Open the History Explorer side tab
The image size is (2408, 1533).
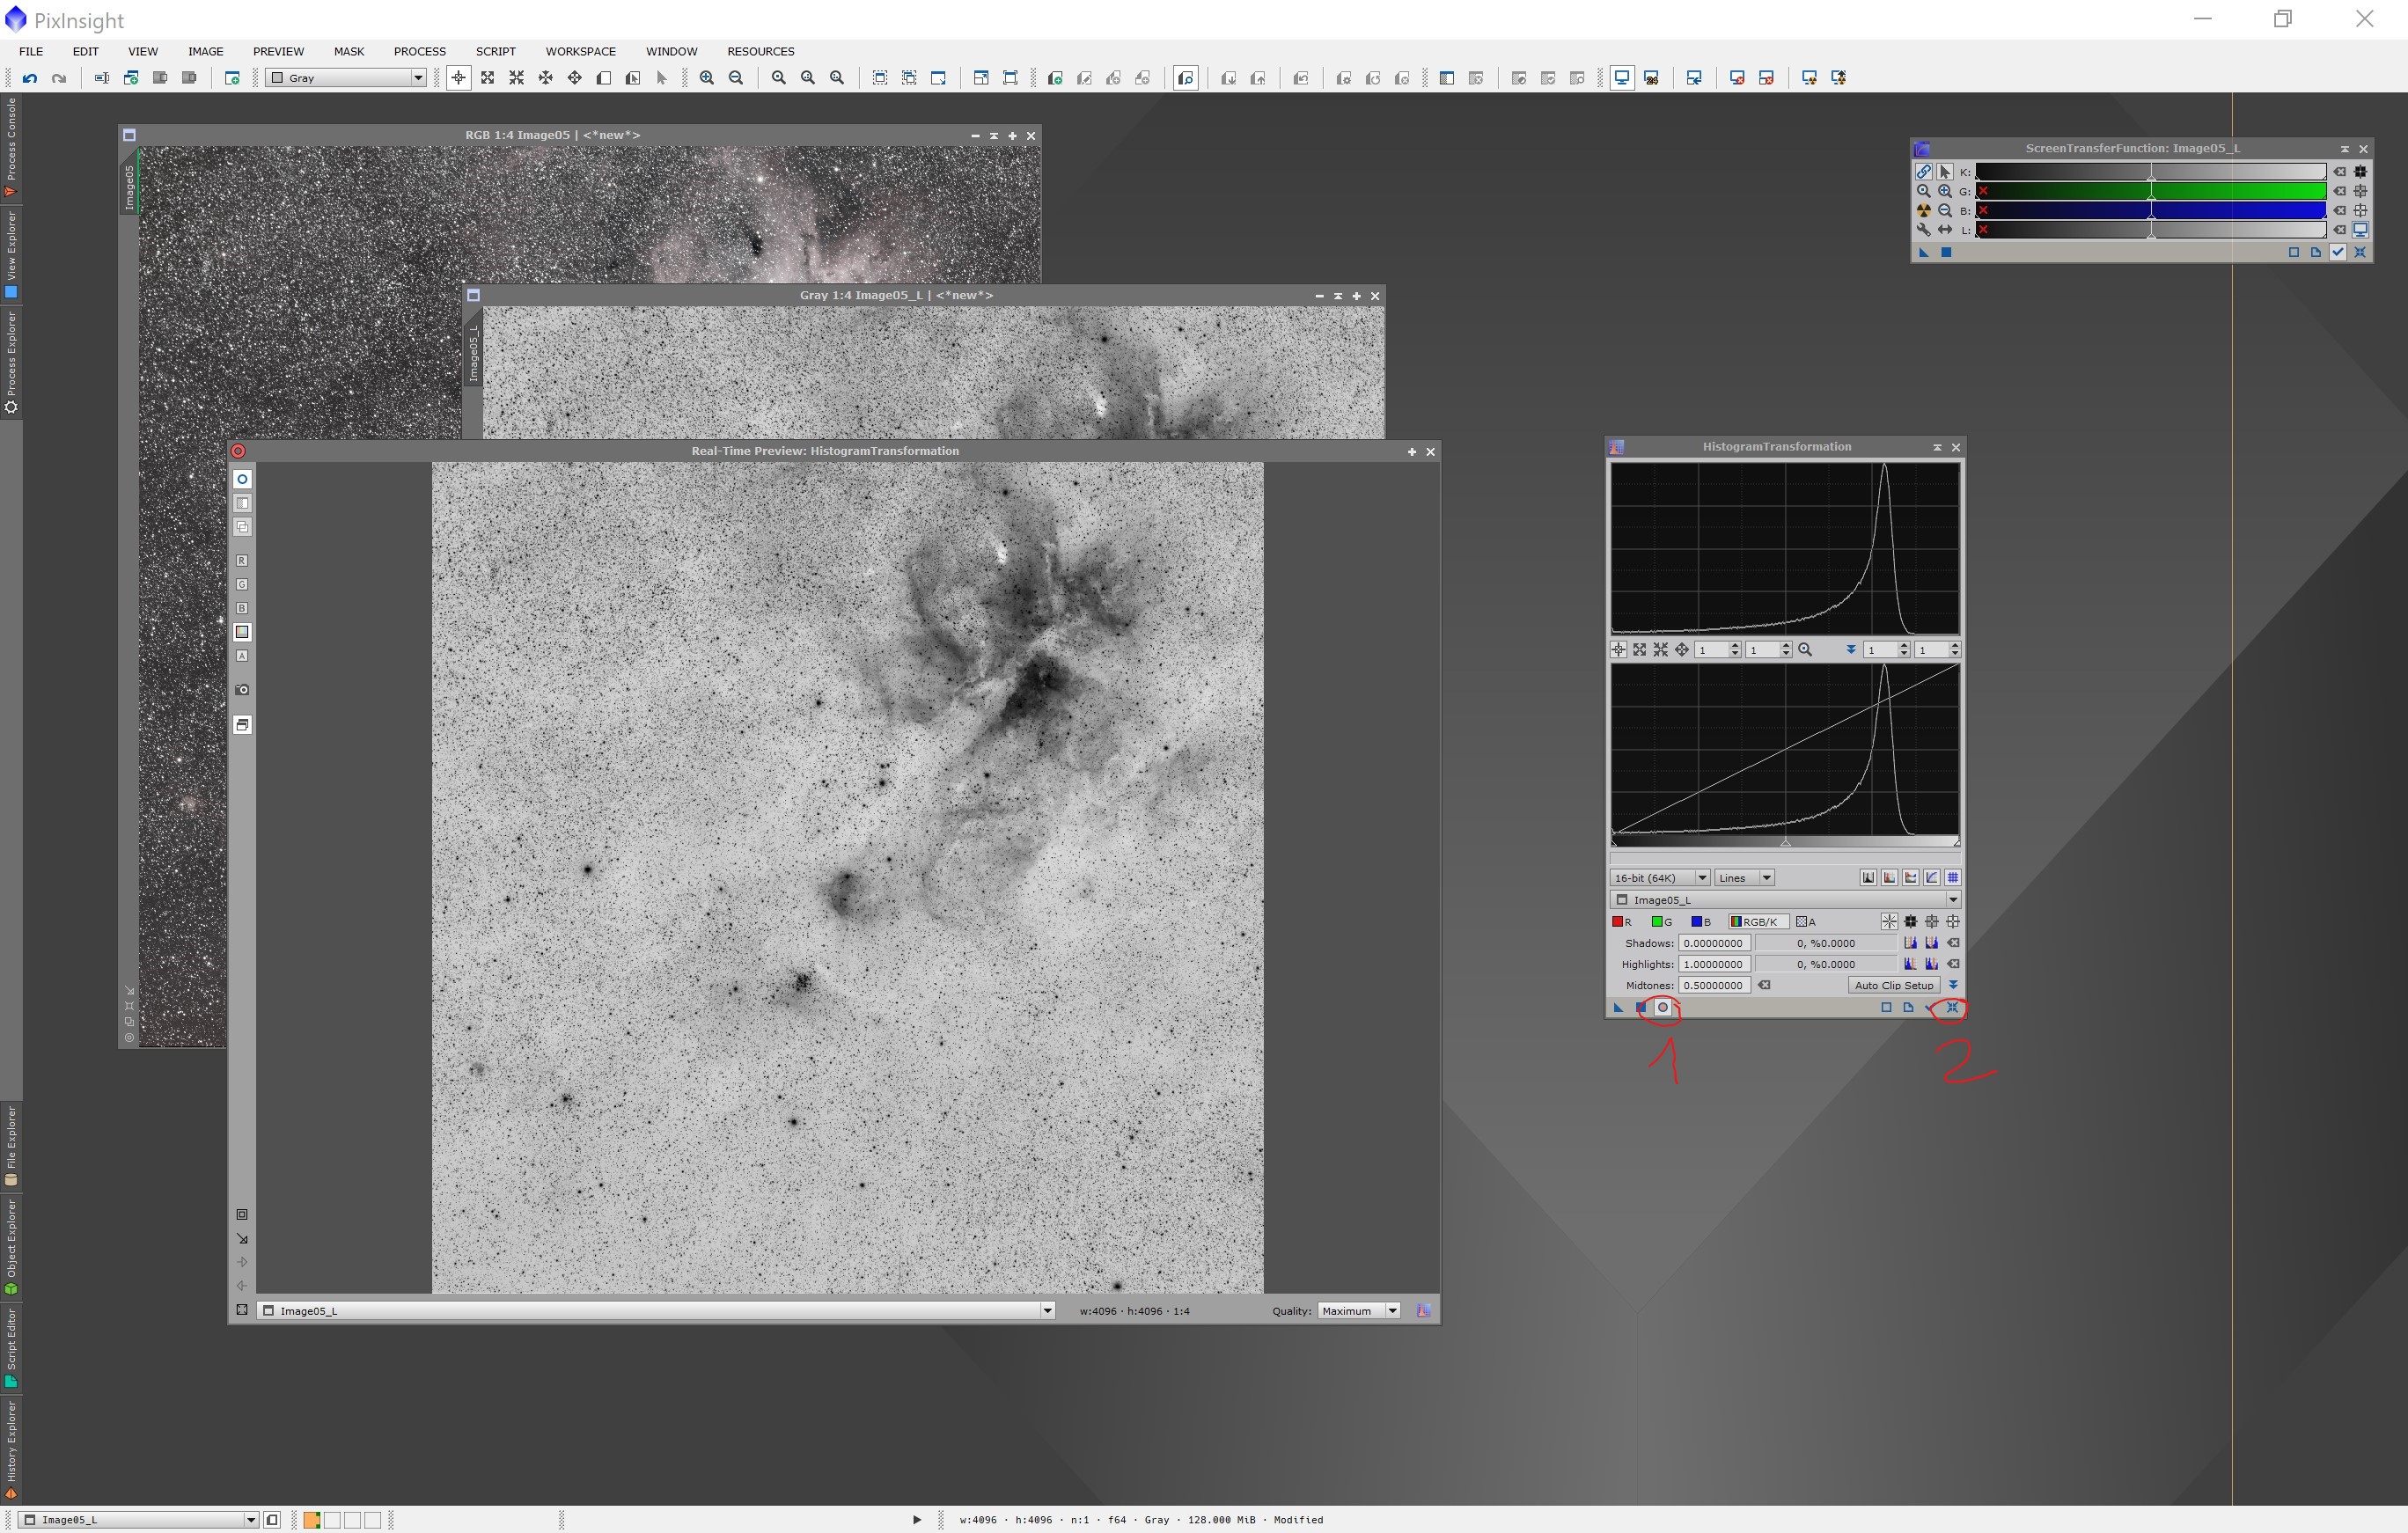pyautogui.click(x=11, y=1450)
